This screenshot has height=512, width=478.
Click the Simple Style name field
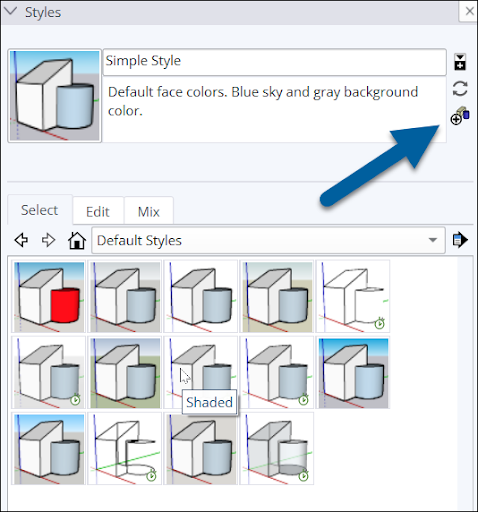(274, 62)
